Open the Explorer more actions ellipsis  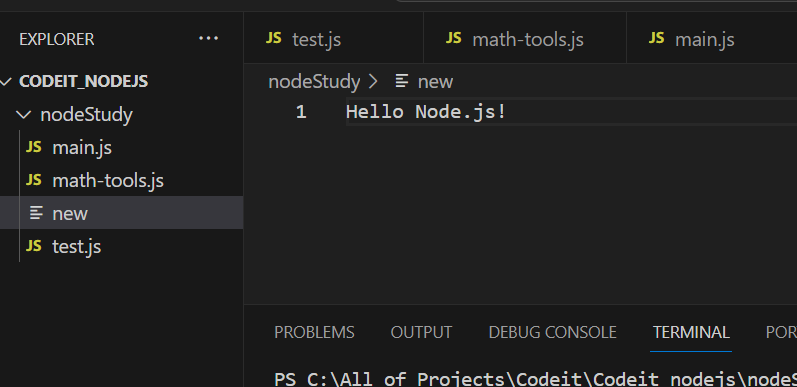tap(208, 39)
